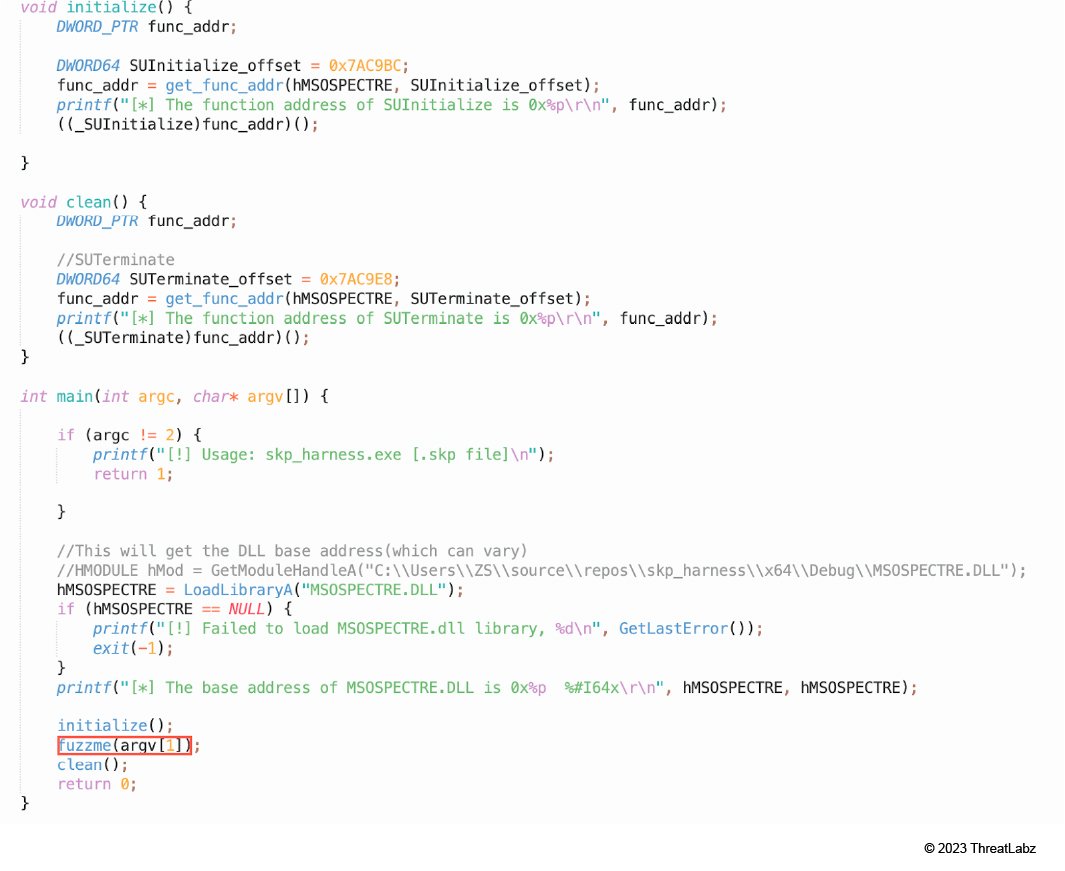
Task: Click the highlighted fuzzme(argv[1]) call
Action: point(125,745)
